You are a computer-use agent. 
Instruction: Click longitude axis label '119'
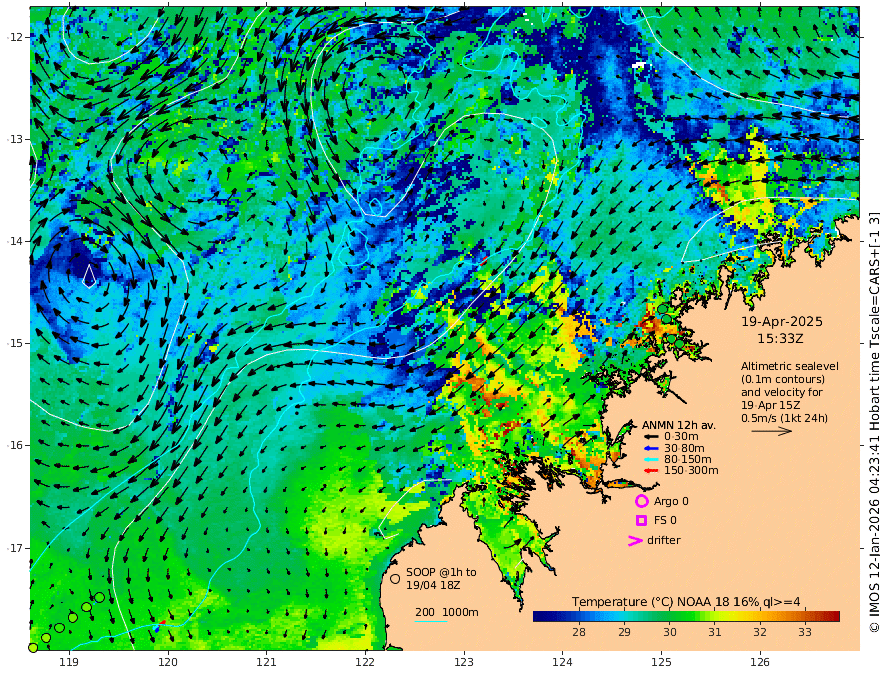point(69,663)
